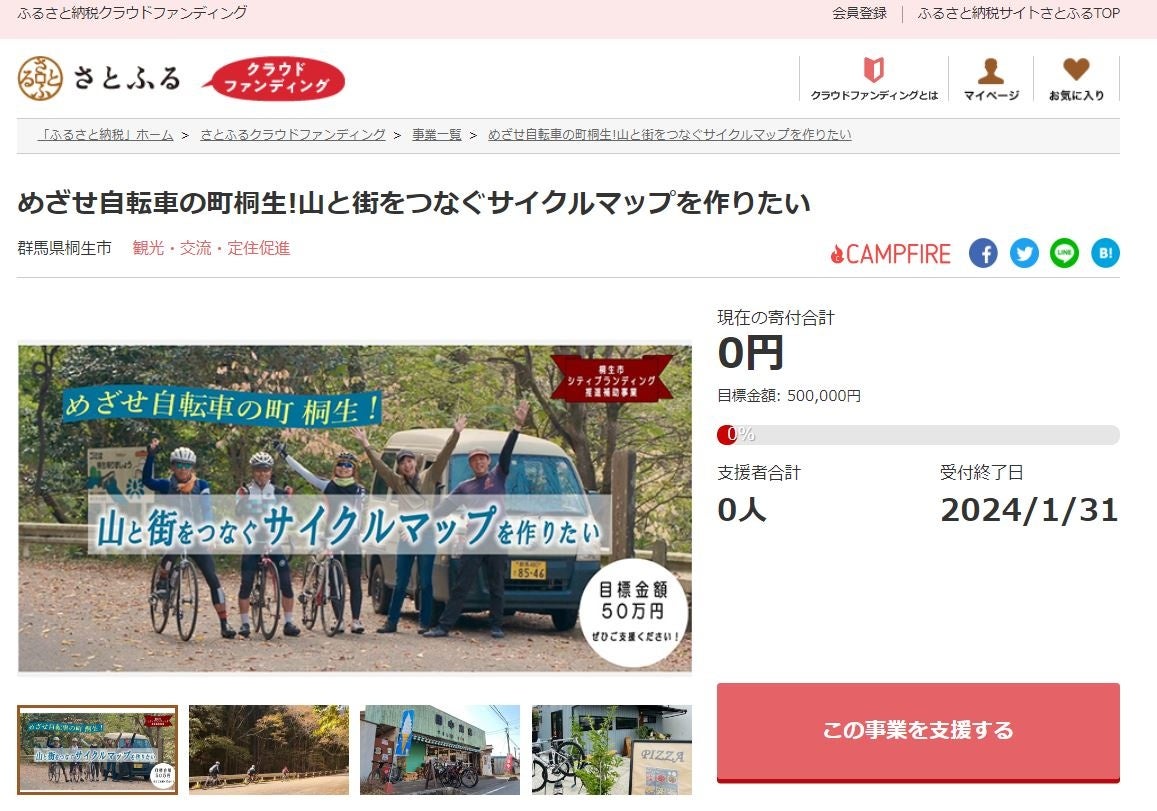Click the 0% donation progress bar
1157x811 pixels.
pos(918,435)
